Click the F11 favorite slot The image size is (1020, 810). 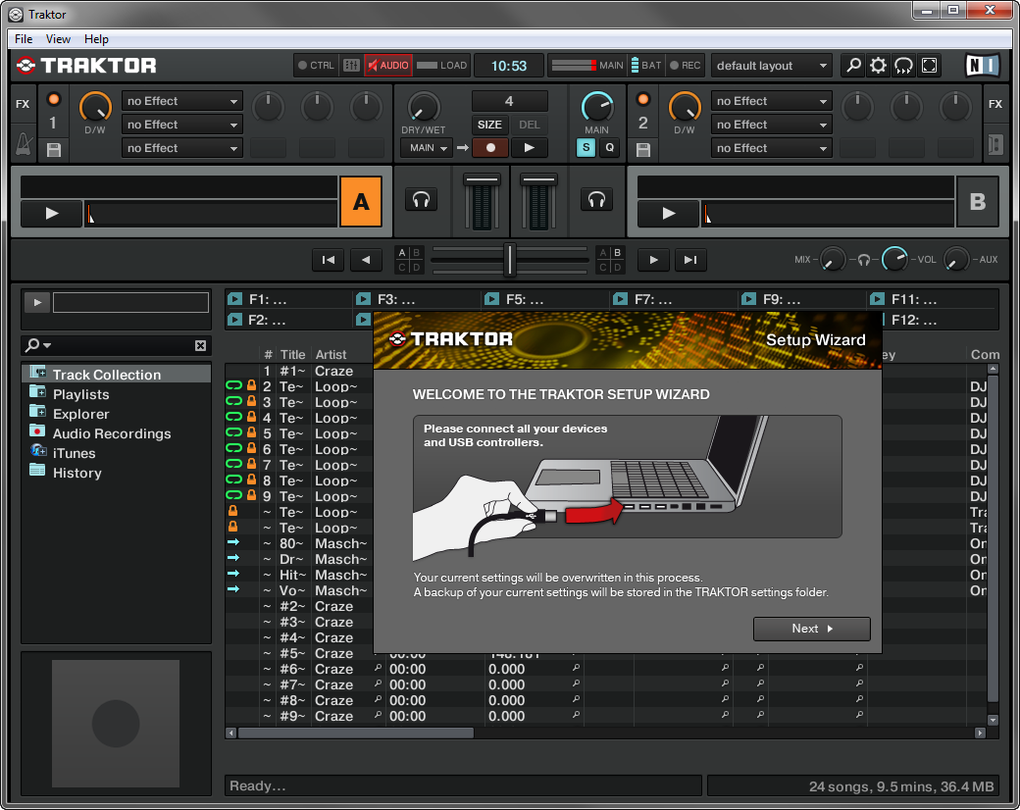pyautogui.click(x=932, y=299)
